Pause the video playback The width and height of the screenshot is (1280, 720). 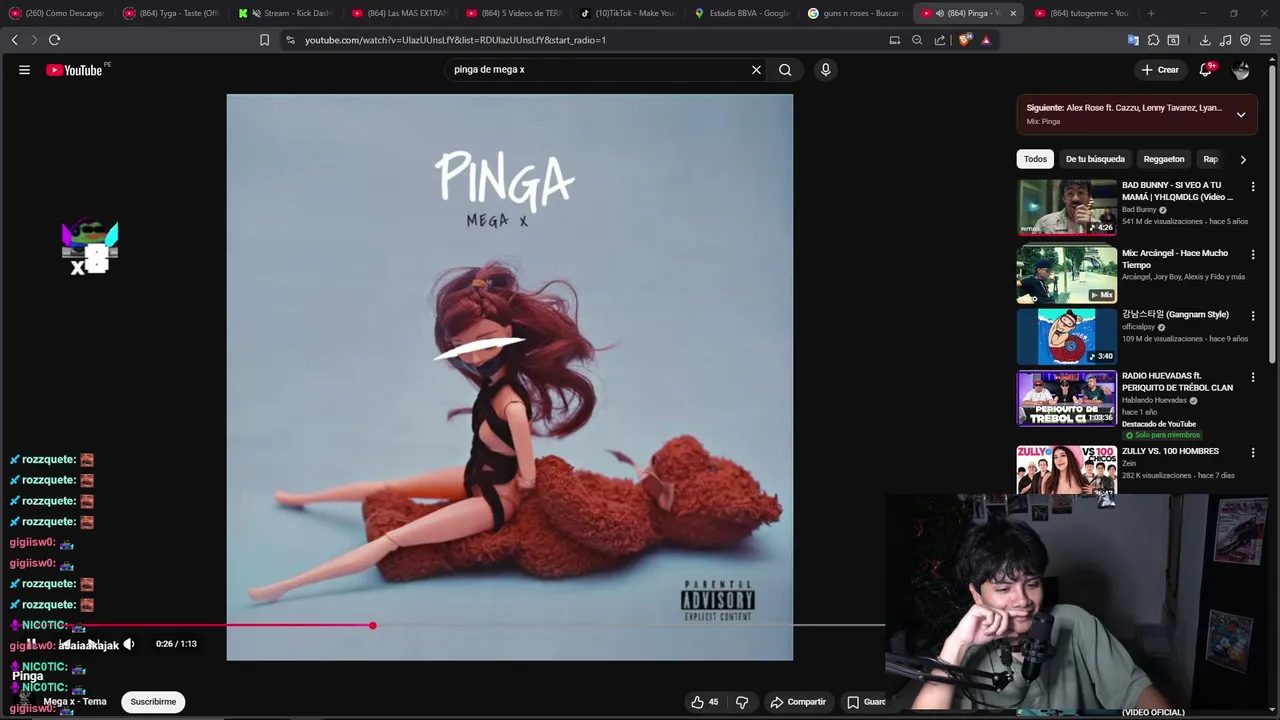(31, 645)
